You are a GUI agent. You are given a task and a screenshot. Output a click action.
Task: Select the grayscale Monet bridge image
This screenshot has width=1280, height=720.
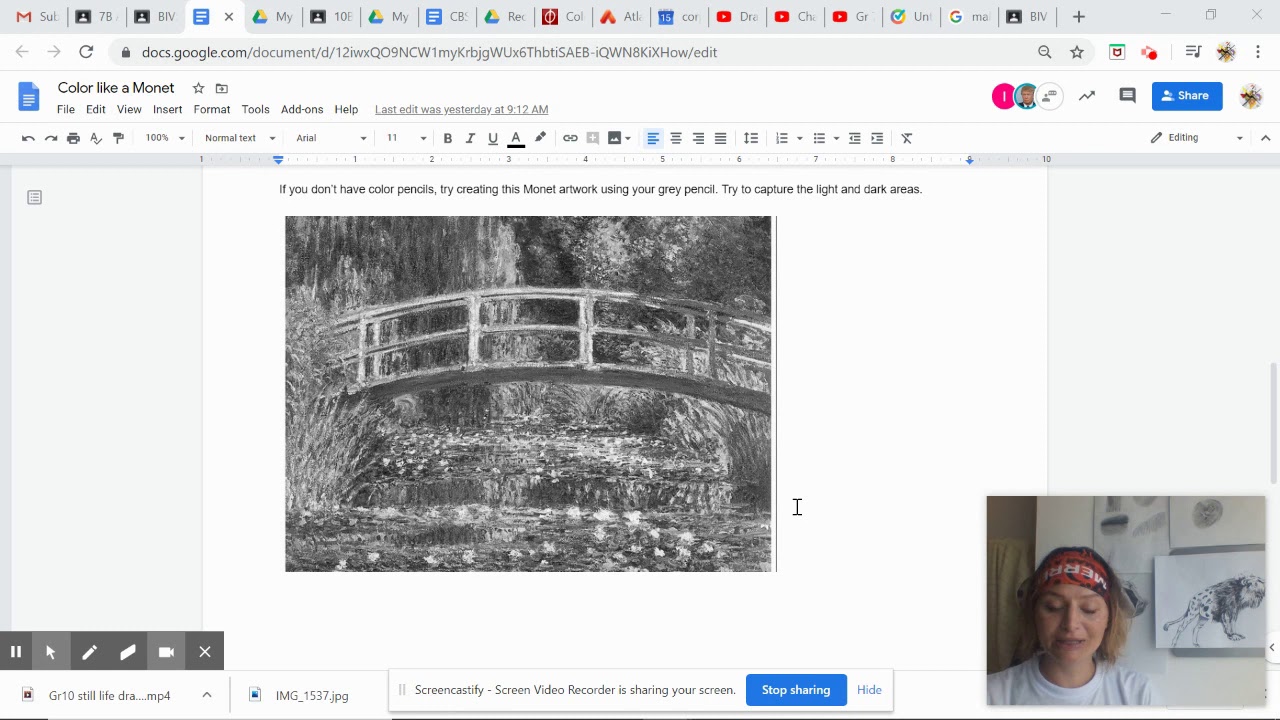click(x=528, y=394)
